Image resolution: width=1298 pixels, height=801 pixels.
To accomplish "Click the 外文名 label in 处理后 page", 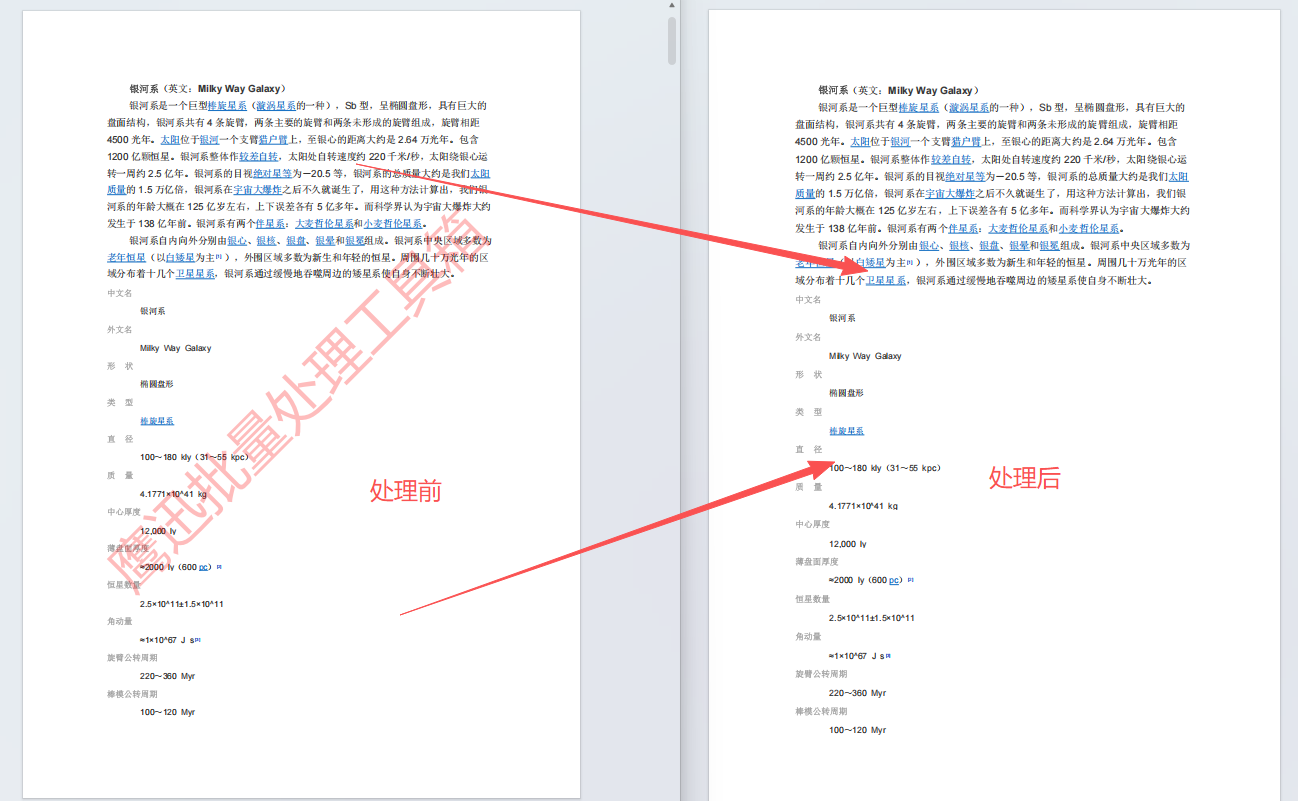I will pyautogui.click(x=808, y=337).
